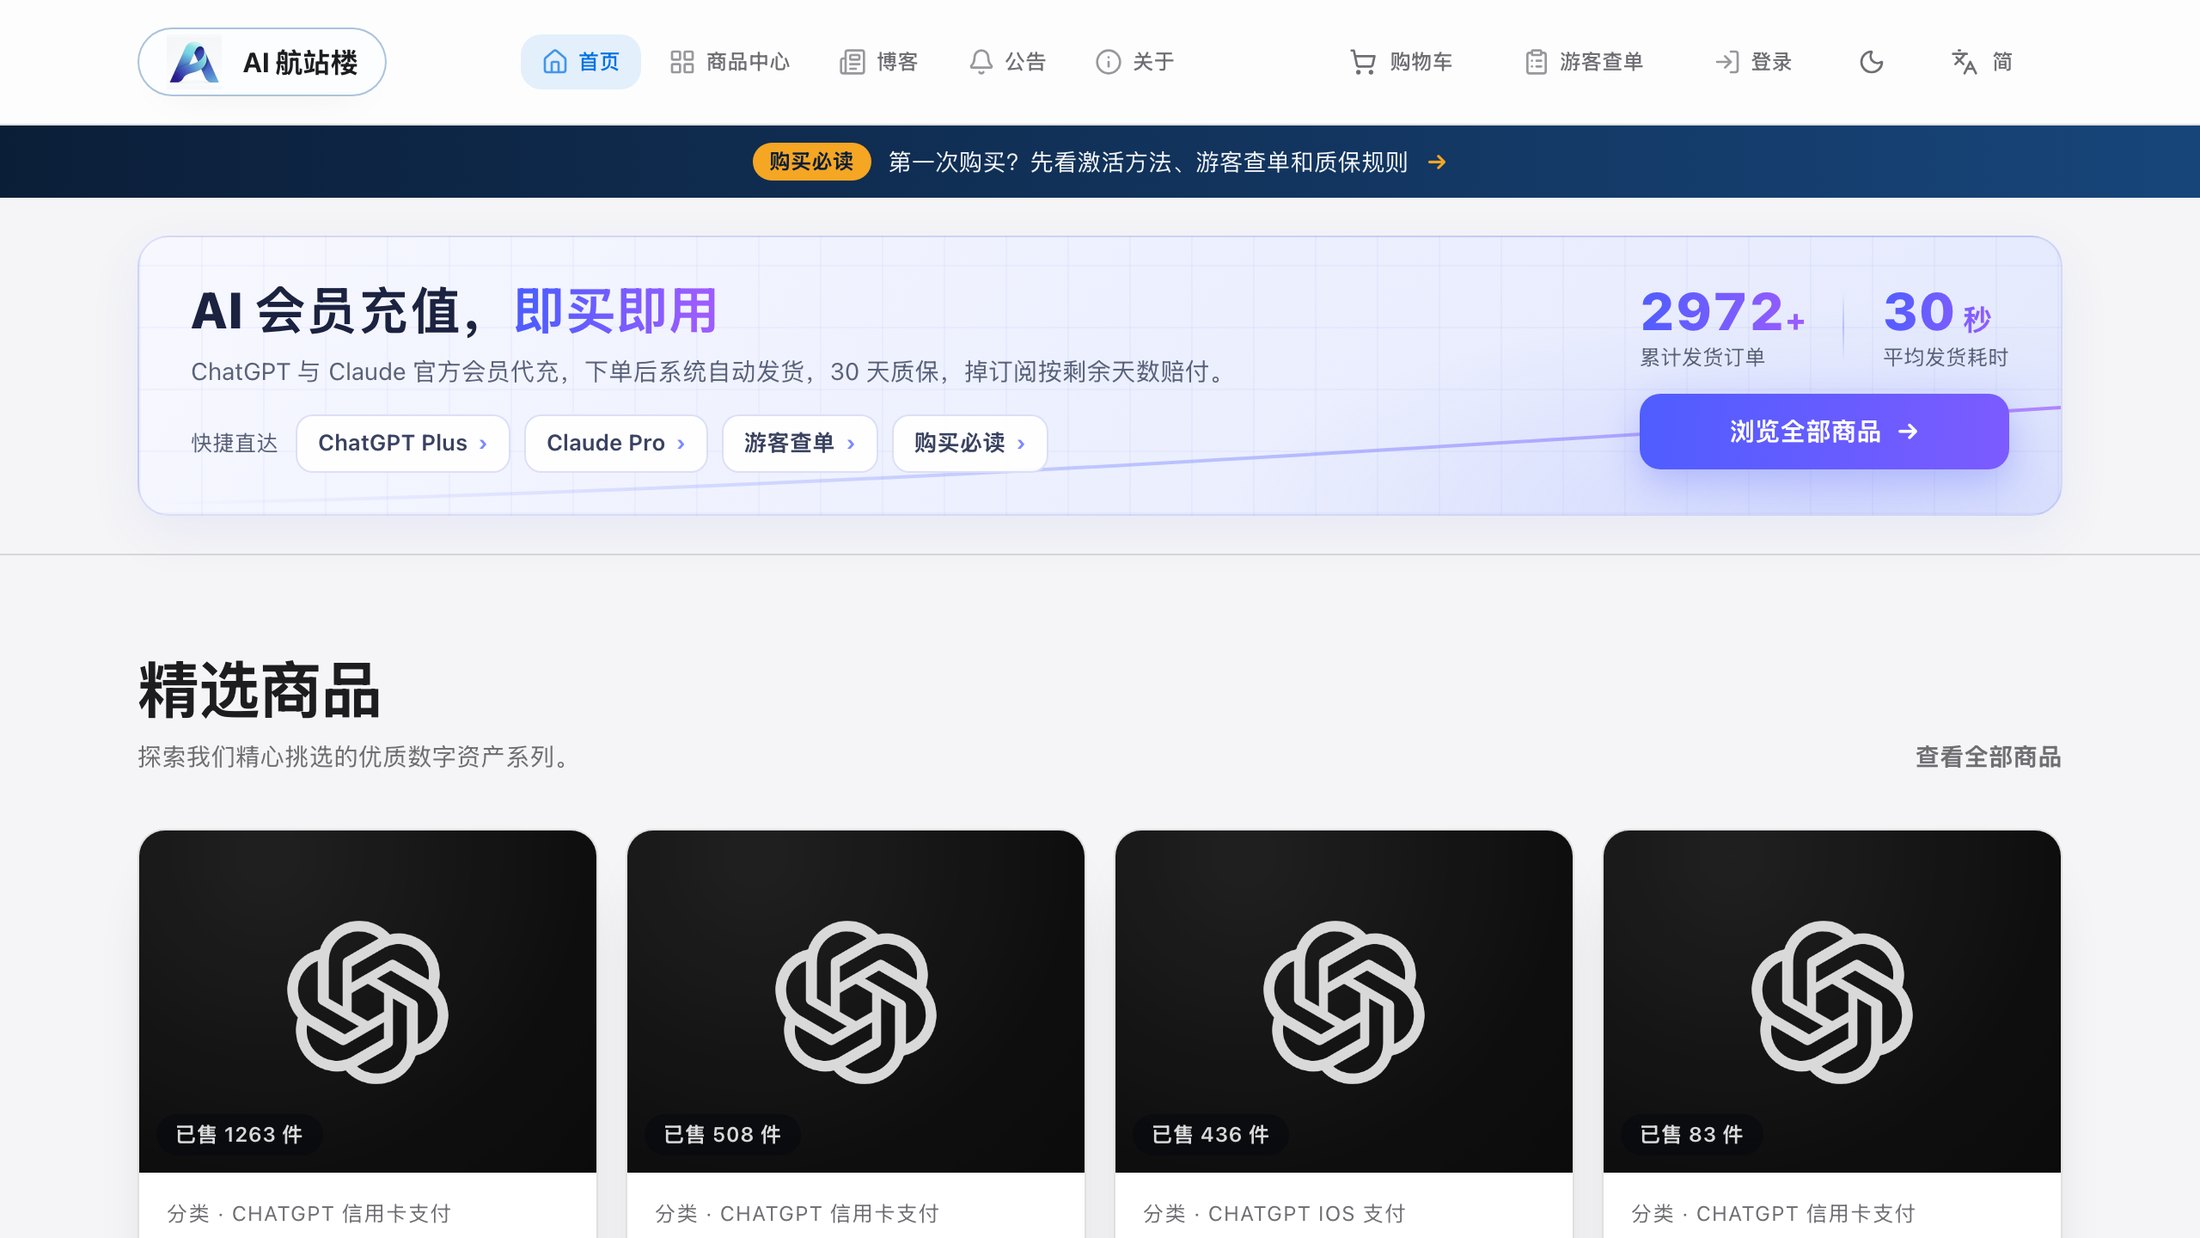This screenshot has width=2200, height=1238.
Task: Click the AI 航站楼 brand name
Action: click(x=300, y=62)
